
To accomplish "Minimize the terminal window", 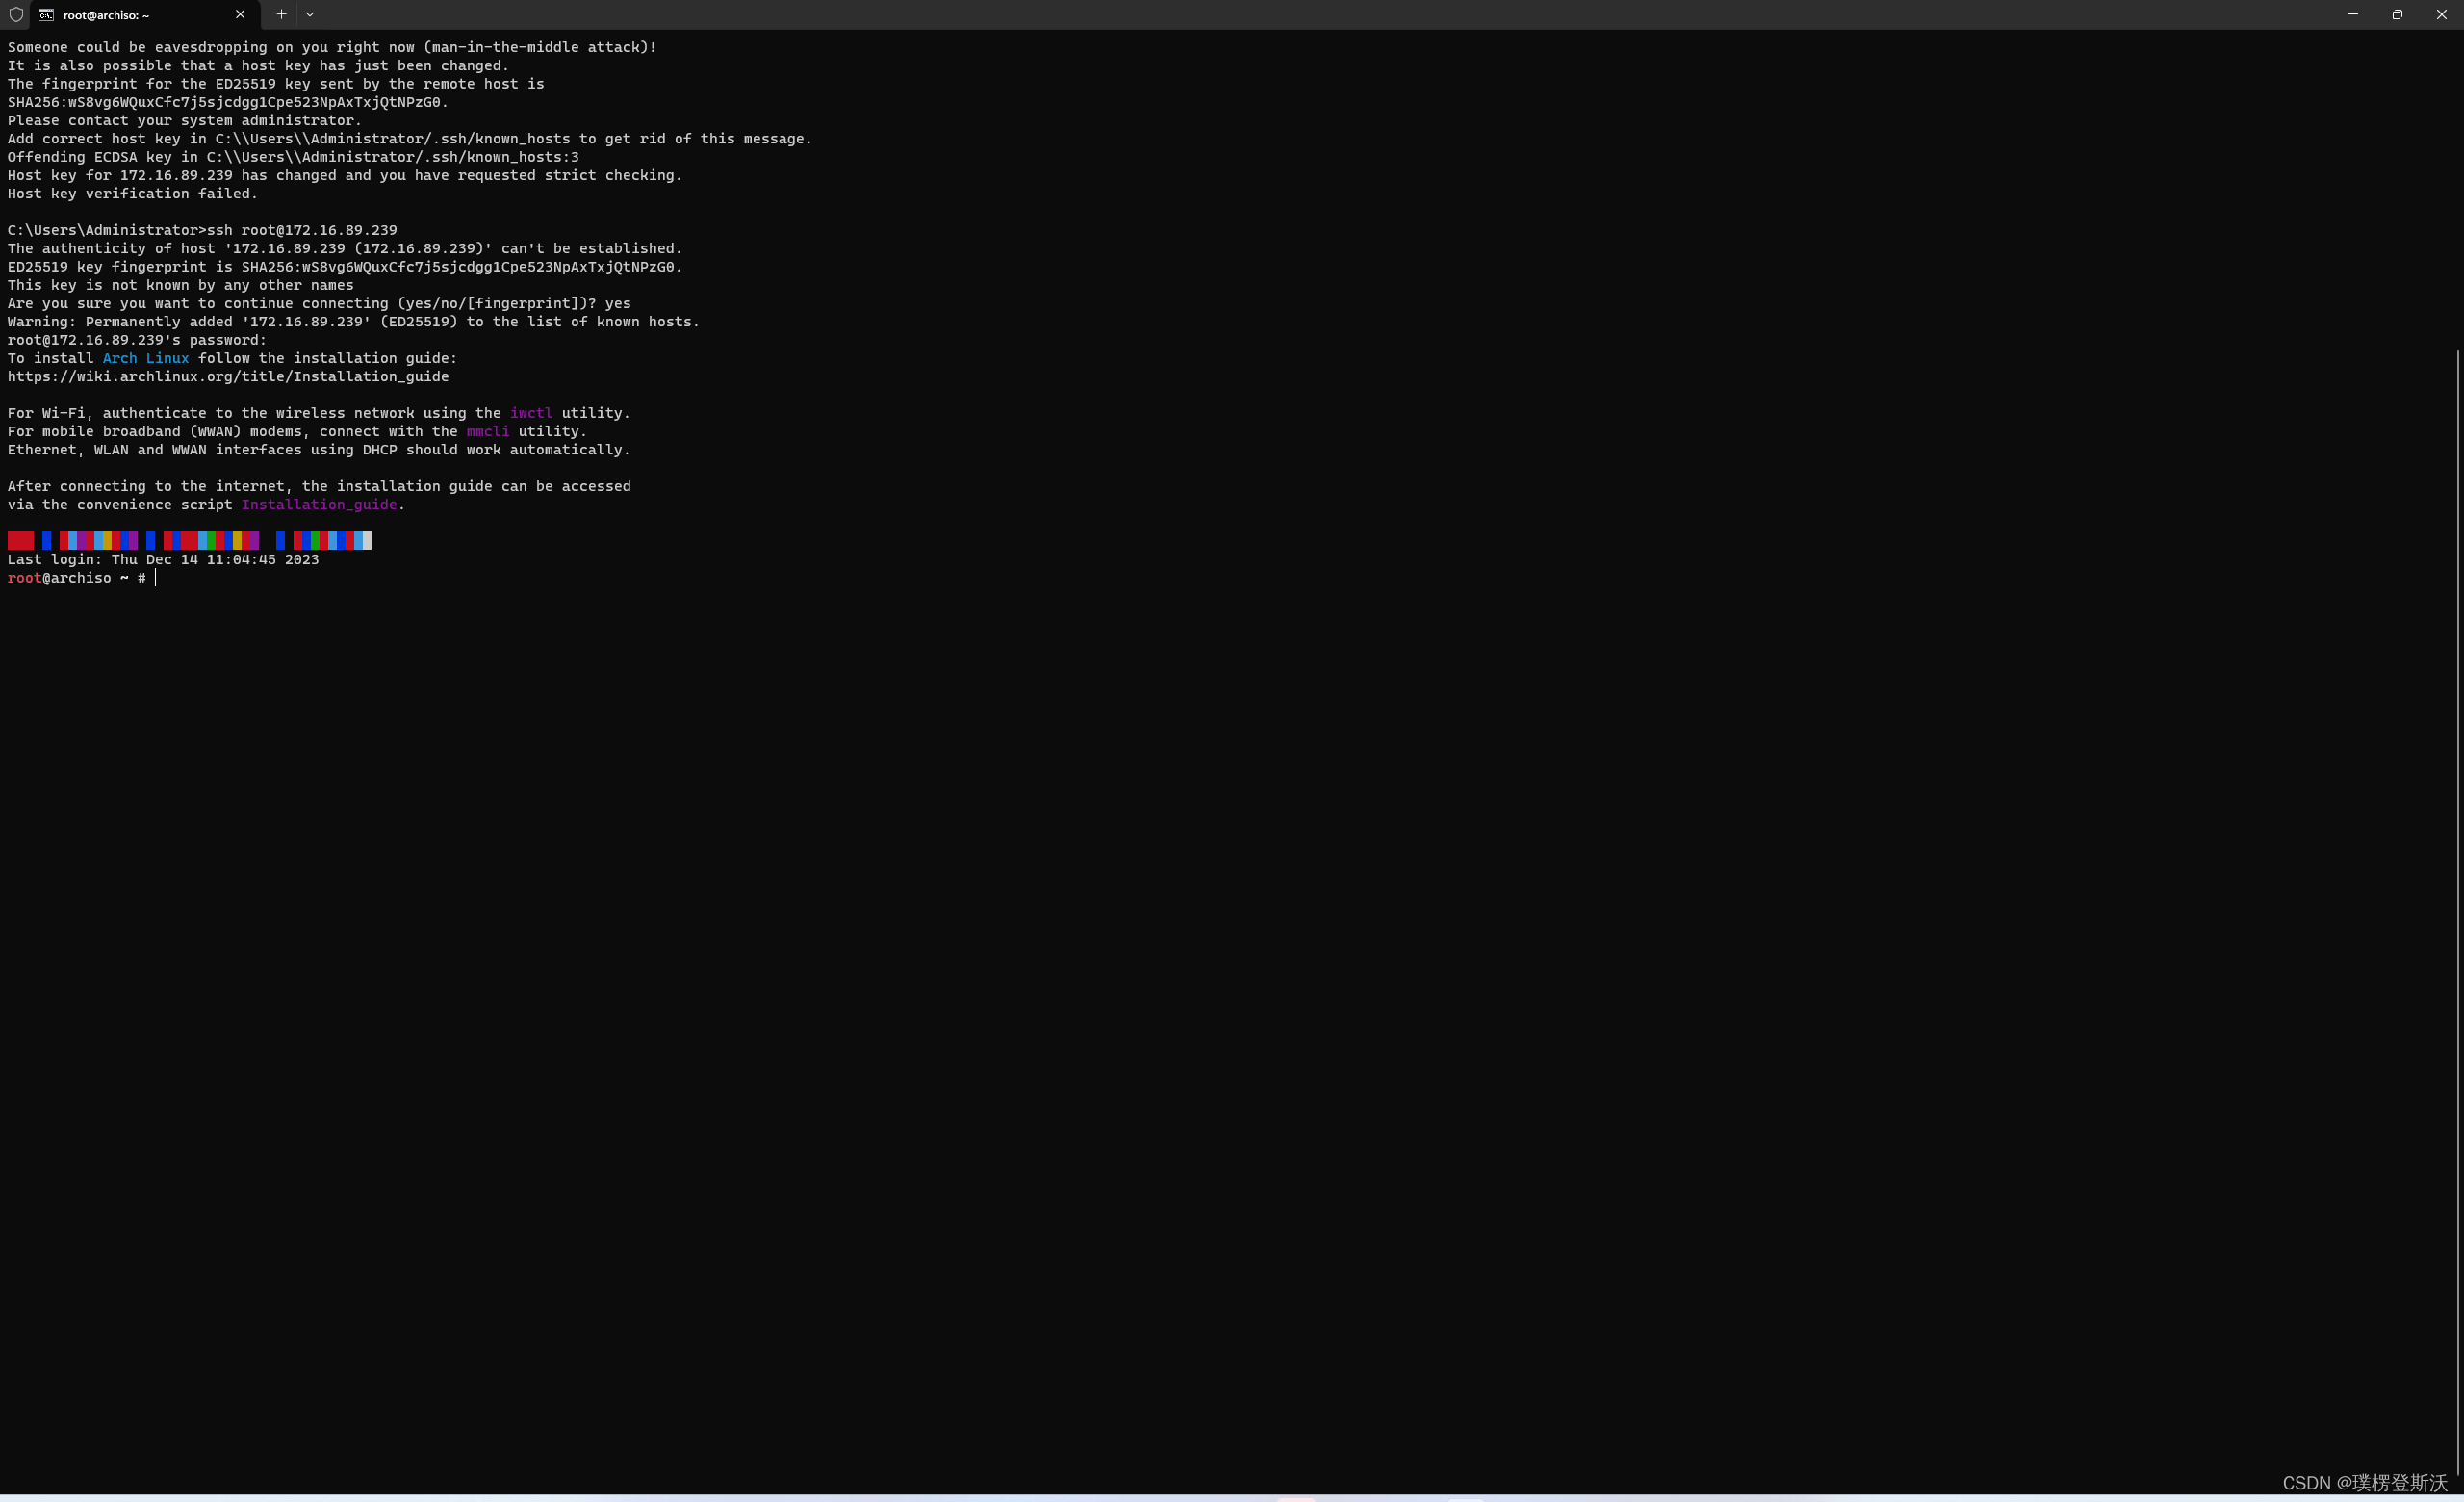I will tap(2353, 15).
